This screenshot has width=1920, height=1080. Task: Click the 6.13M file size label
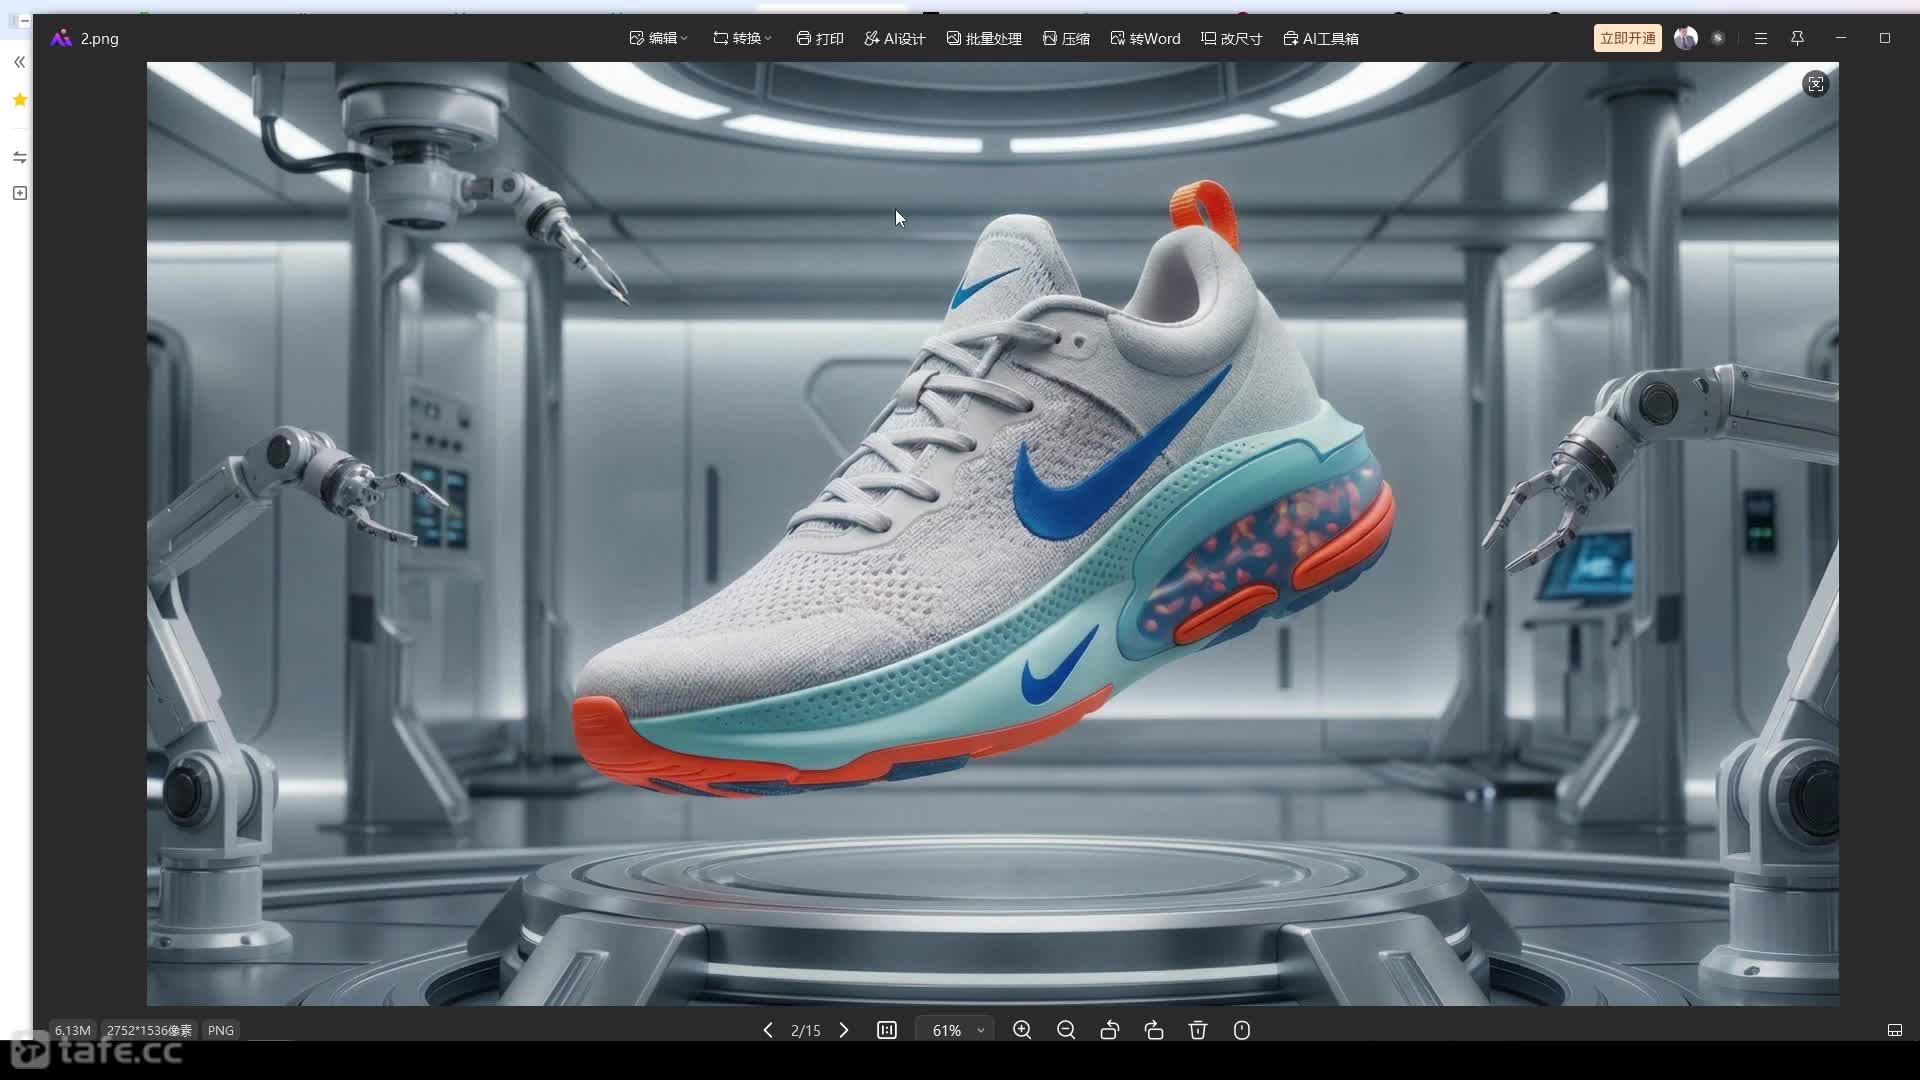[x=73, y=1030]
